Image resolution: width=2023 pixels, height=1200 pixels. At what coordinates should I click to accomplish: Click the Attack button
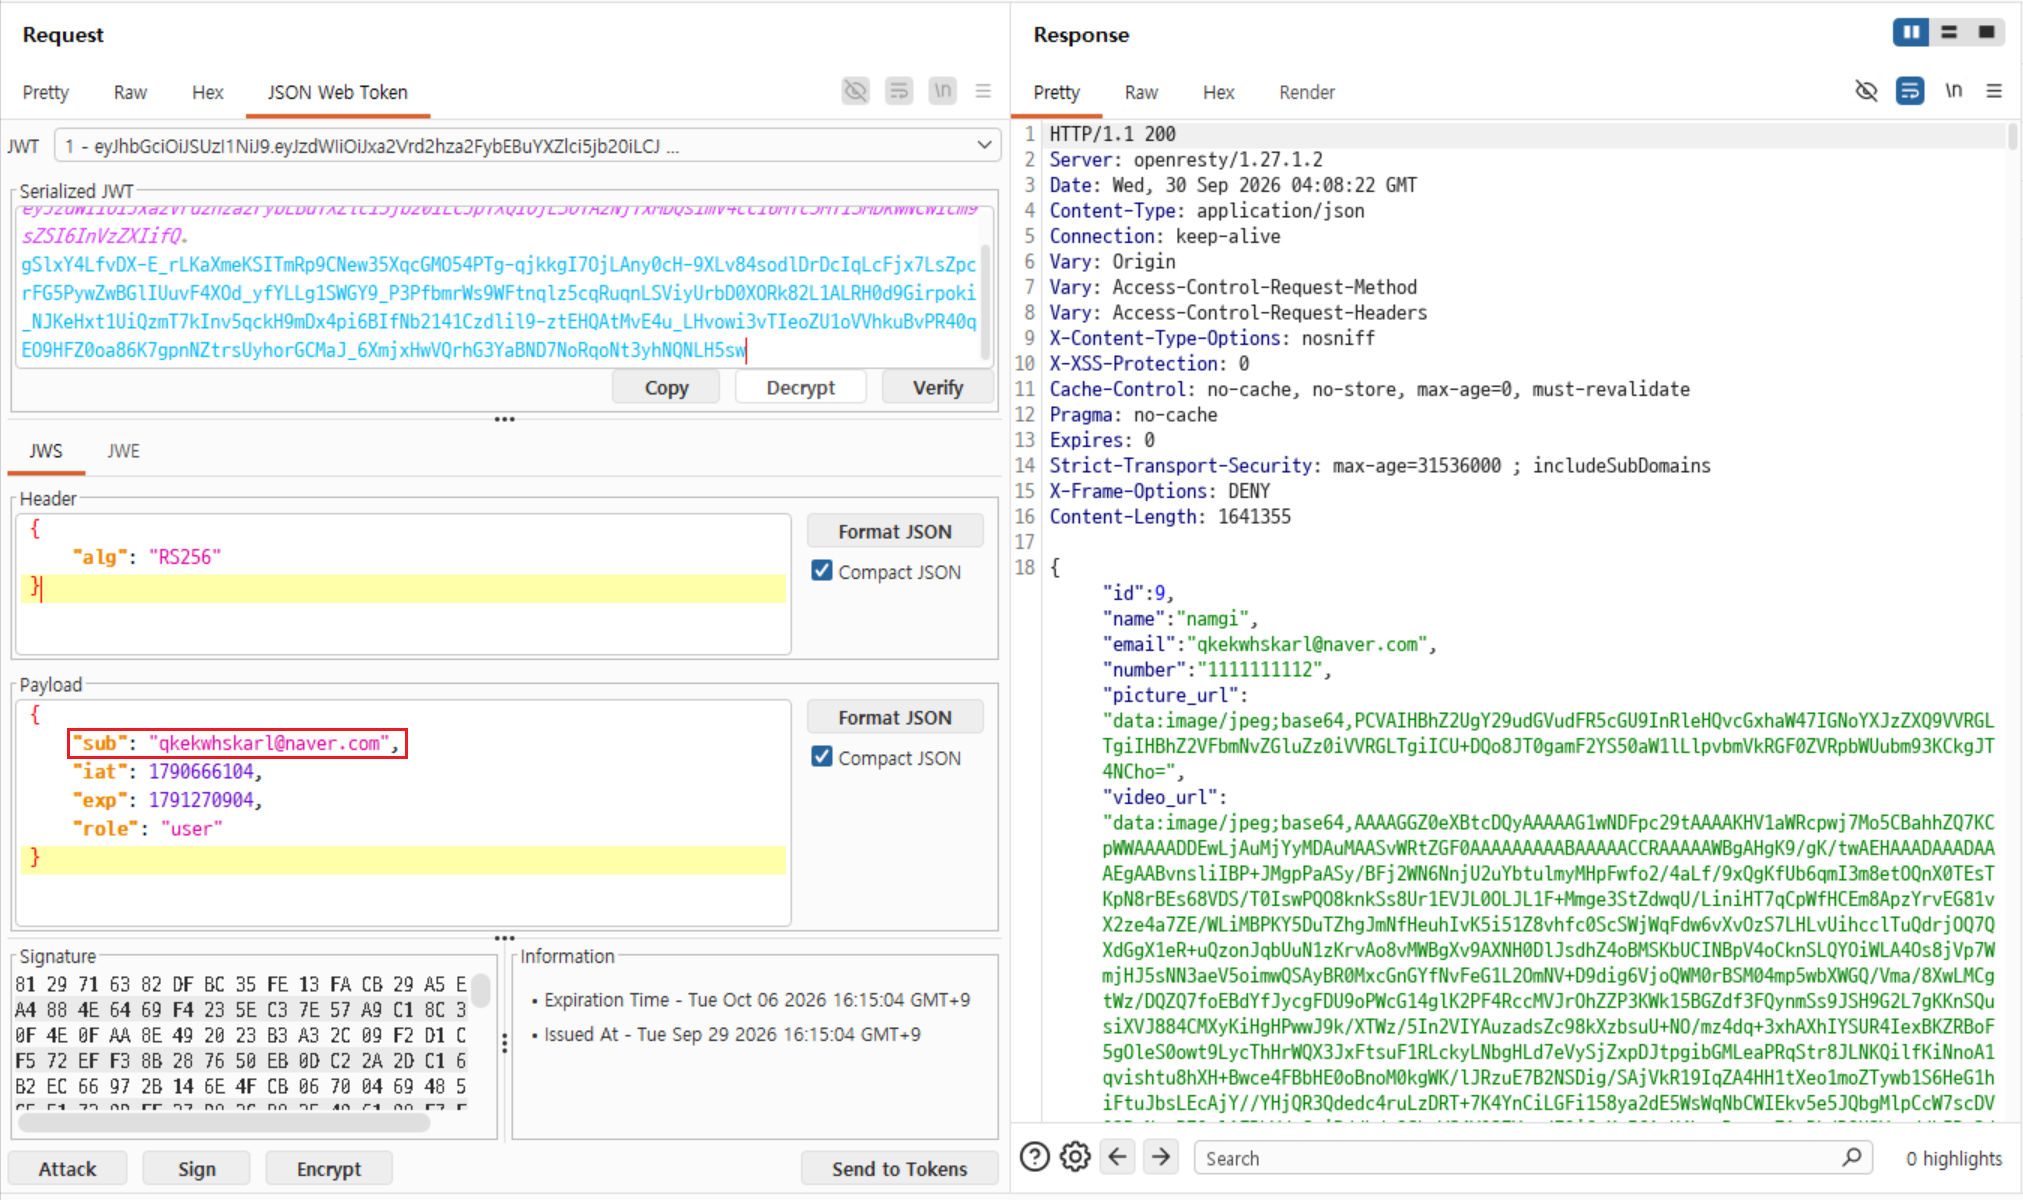tap(67, 1168)
